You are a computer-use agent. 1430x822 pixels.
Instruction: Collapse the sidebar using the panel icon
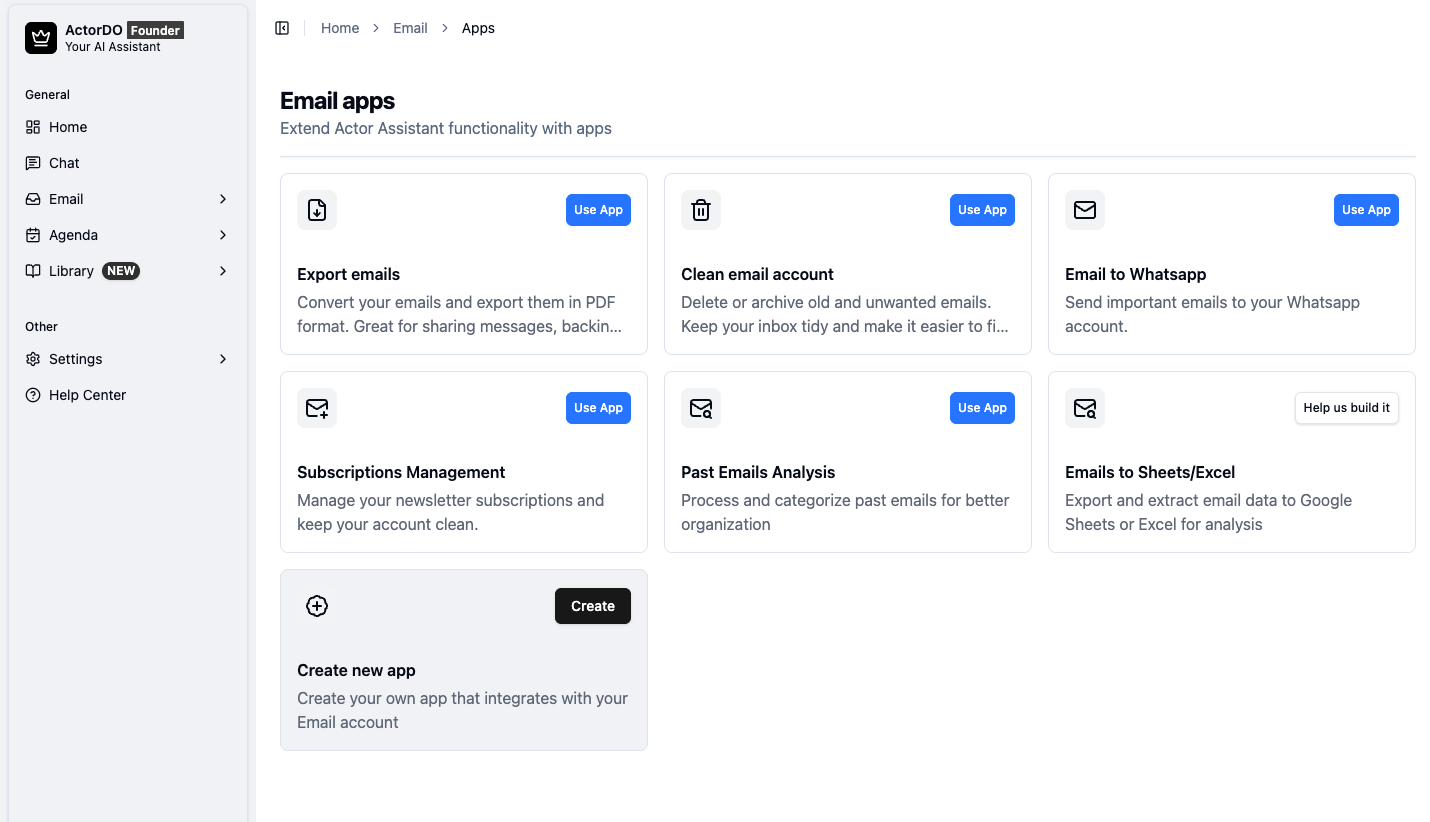click(x=282, y=28)
